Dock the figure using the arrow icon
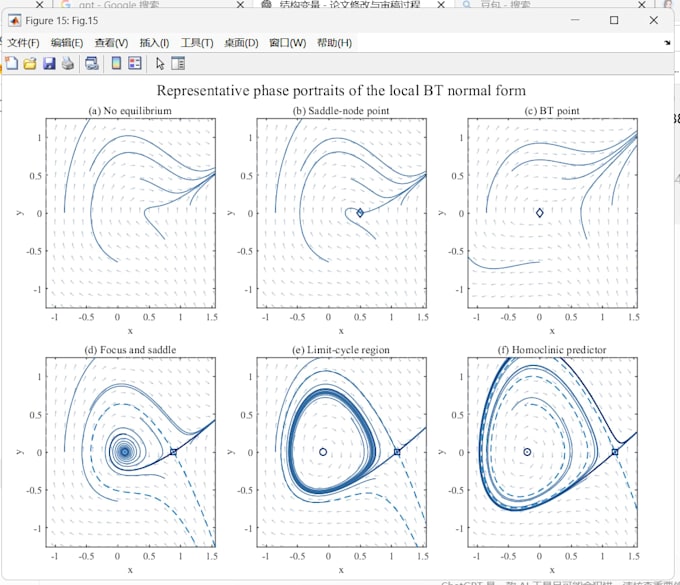The height and width of the screenshot is (585, 680). (667, 43)
